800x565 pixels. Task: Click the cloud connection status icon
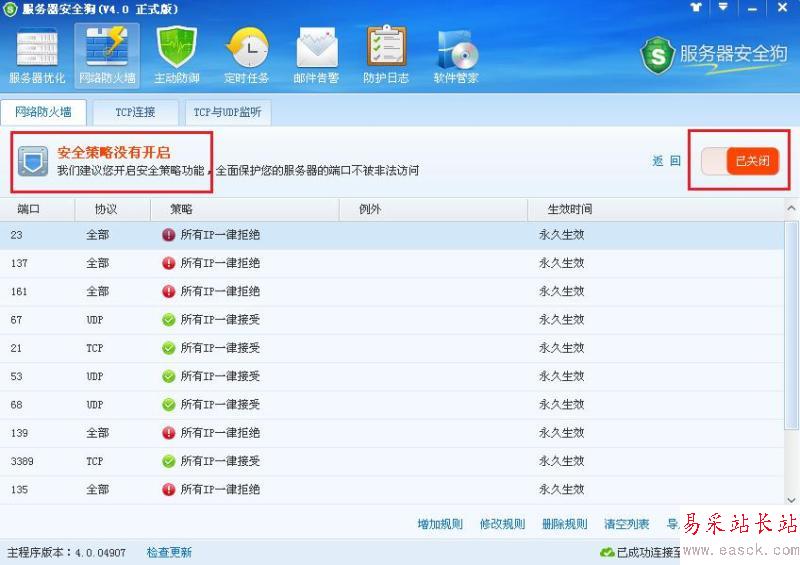click(x=607, y=552)
